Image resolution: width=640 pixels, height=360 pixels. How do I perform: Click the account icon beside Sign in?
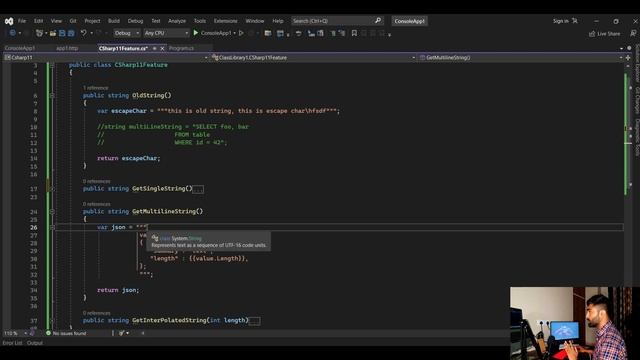point(575,21)
